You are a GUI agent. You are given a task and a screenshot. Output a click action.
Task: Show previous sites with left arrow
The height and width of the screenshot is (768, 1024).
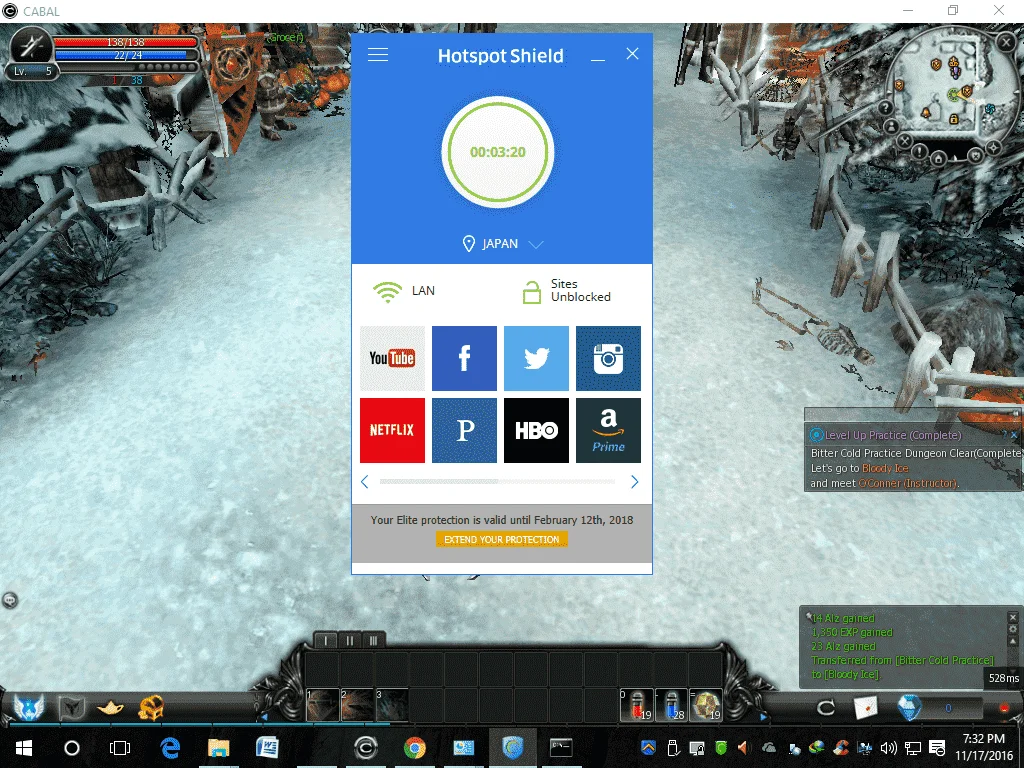pos(364,482)
